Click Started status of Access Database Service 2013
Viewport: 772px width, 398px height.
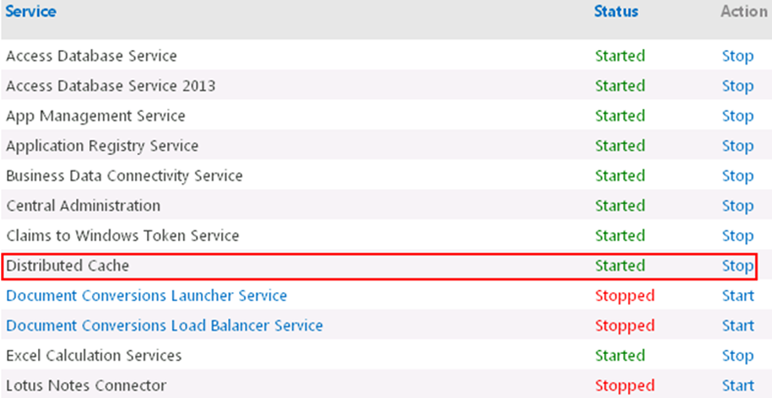click(620, 86)
